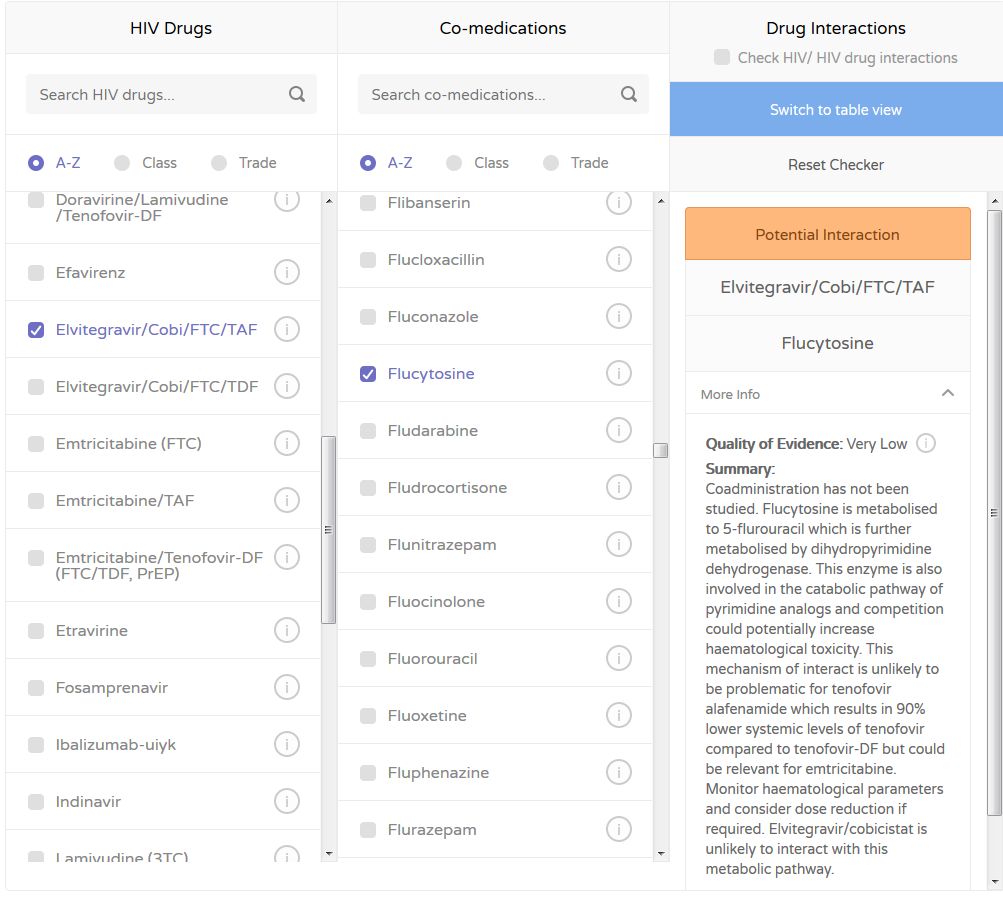The image size is (1003, 905).
Task: Collapse the More Info section chevron
Action: tap(948, 394)
